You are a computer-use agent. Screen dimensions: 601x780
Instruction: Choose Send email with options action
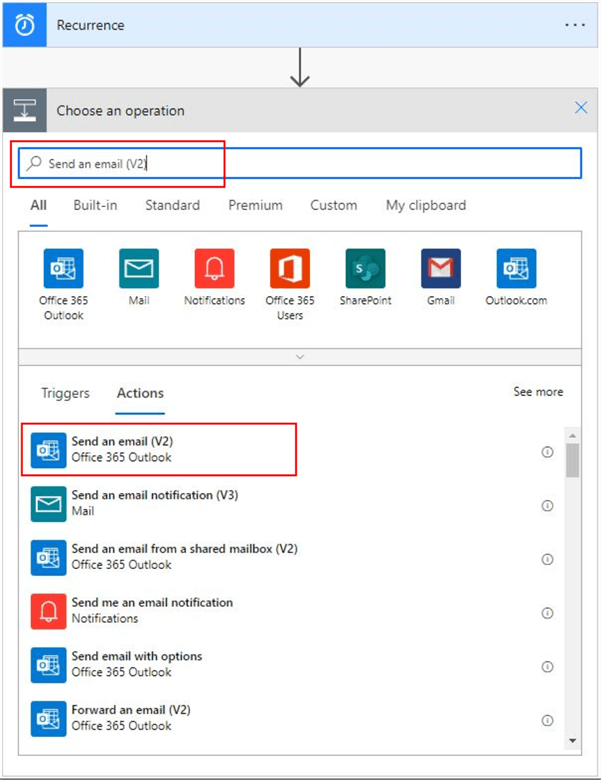coord(292,665)
